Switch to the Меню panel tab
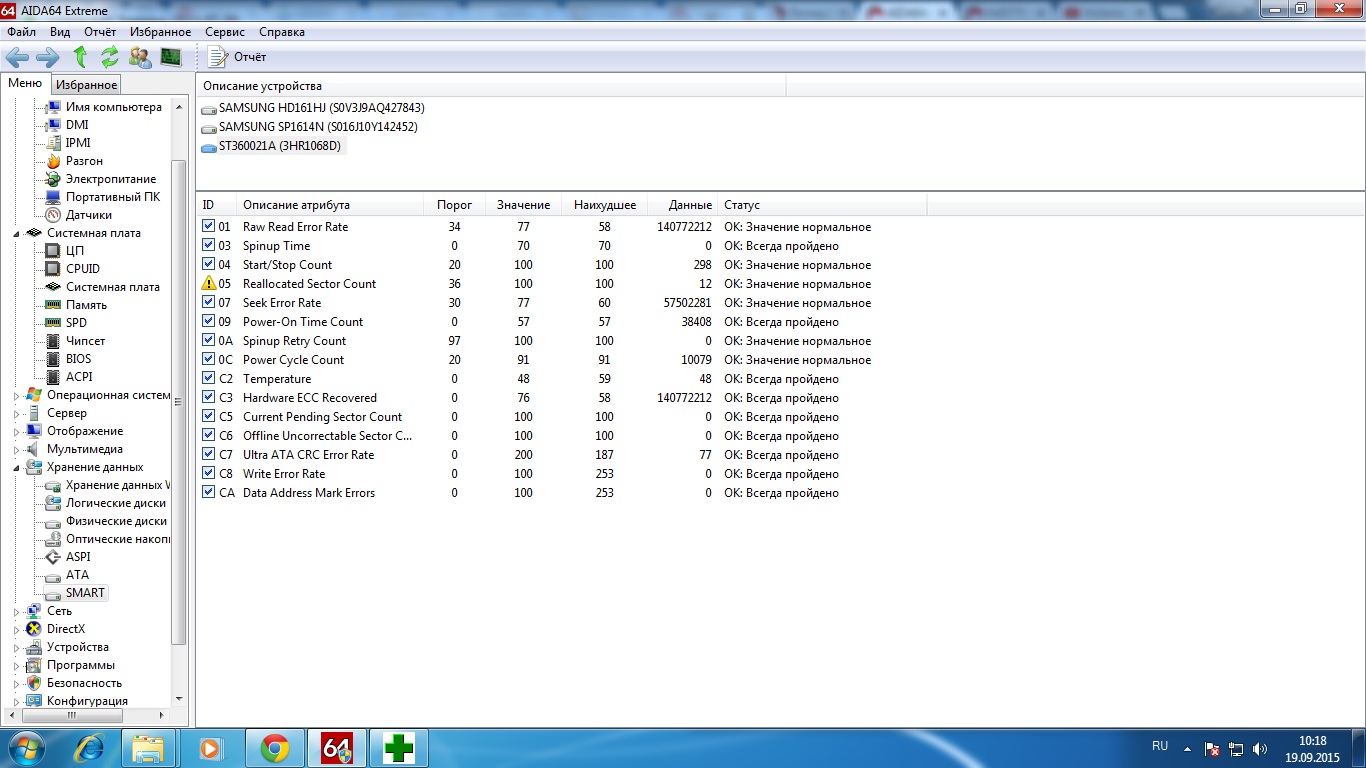 click(25, 84)
